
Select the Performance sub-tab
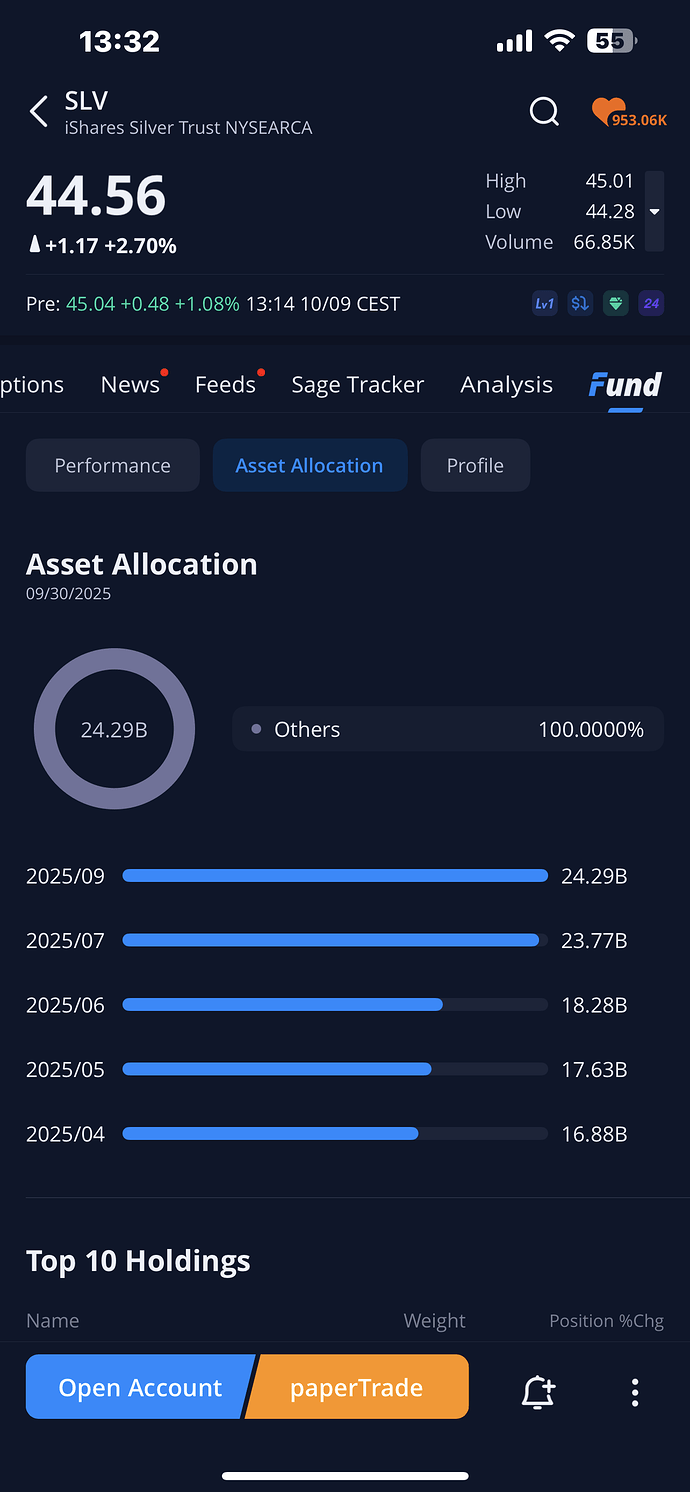click(112, 466)
